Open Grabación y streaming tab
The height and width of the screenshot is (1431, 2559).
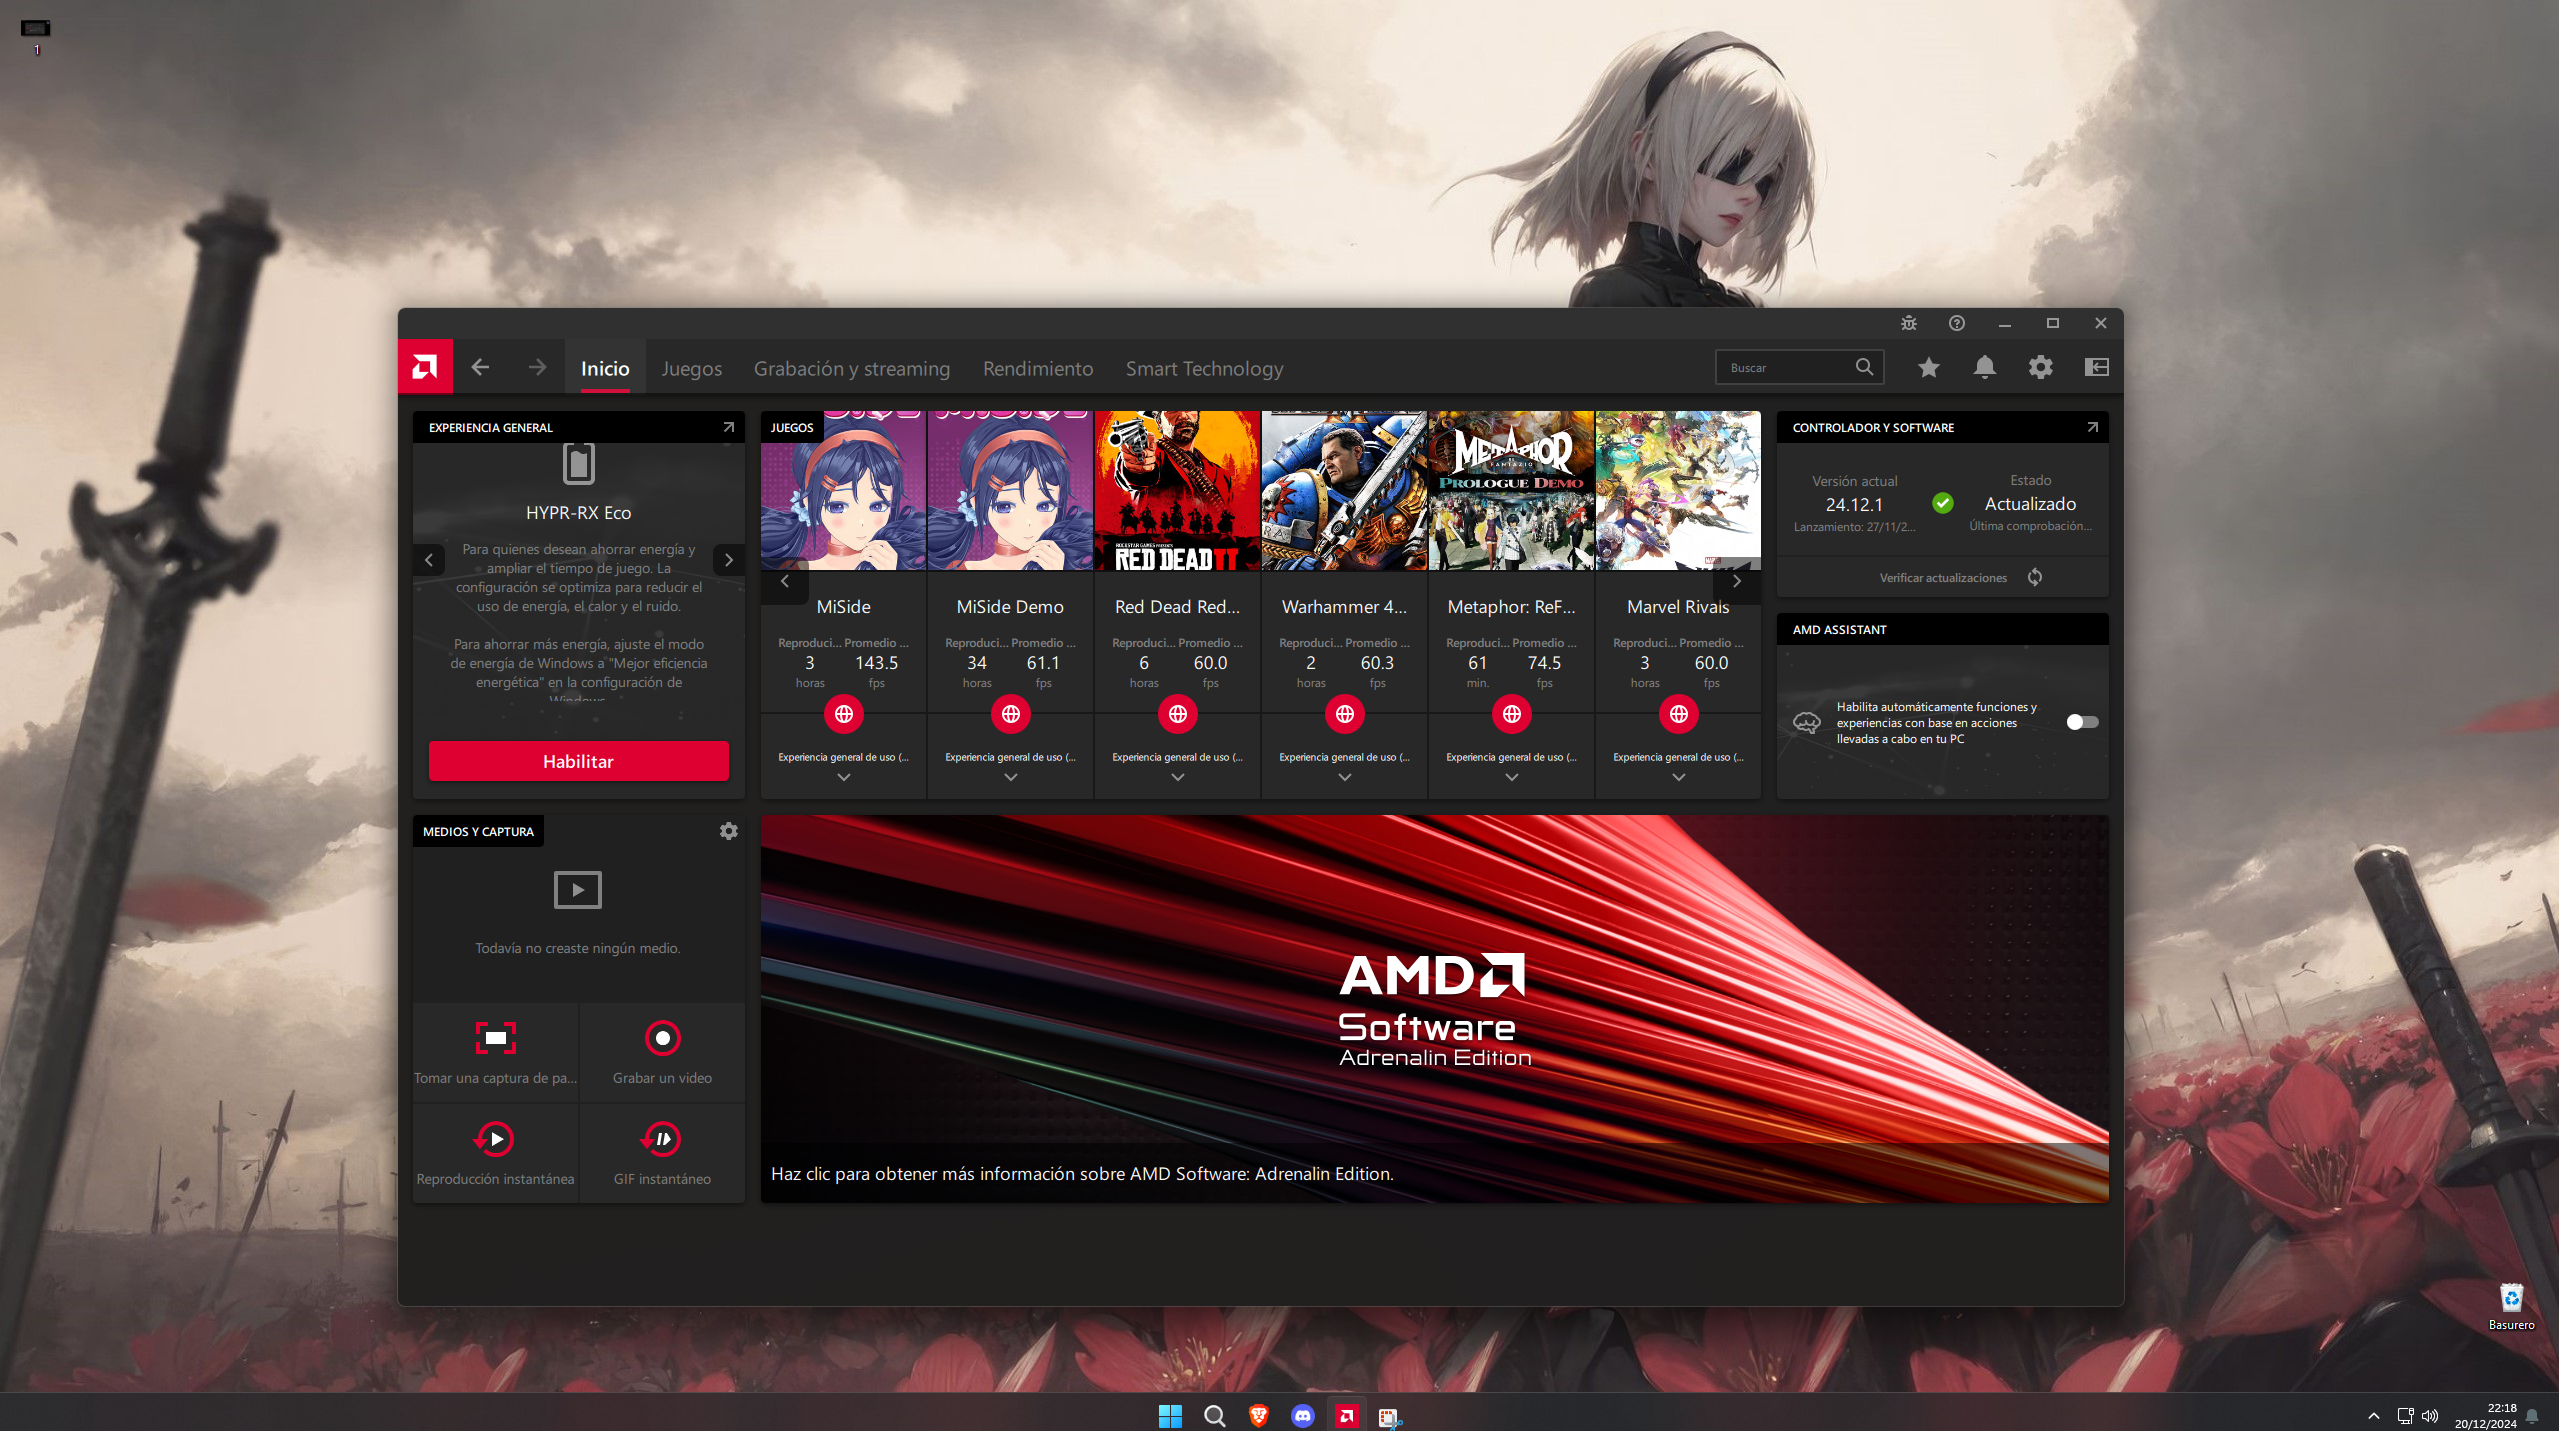point(852,368)
